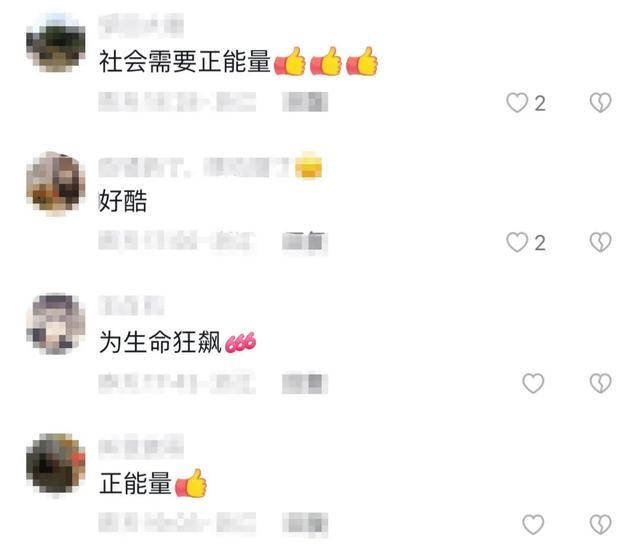
Task: Dislike the '为生命狂飙' comment
Action: pyautogui.click(x=600, y=383)
